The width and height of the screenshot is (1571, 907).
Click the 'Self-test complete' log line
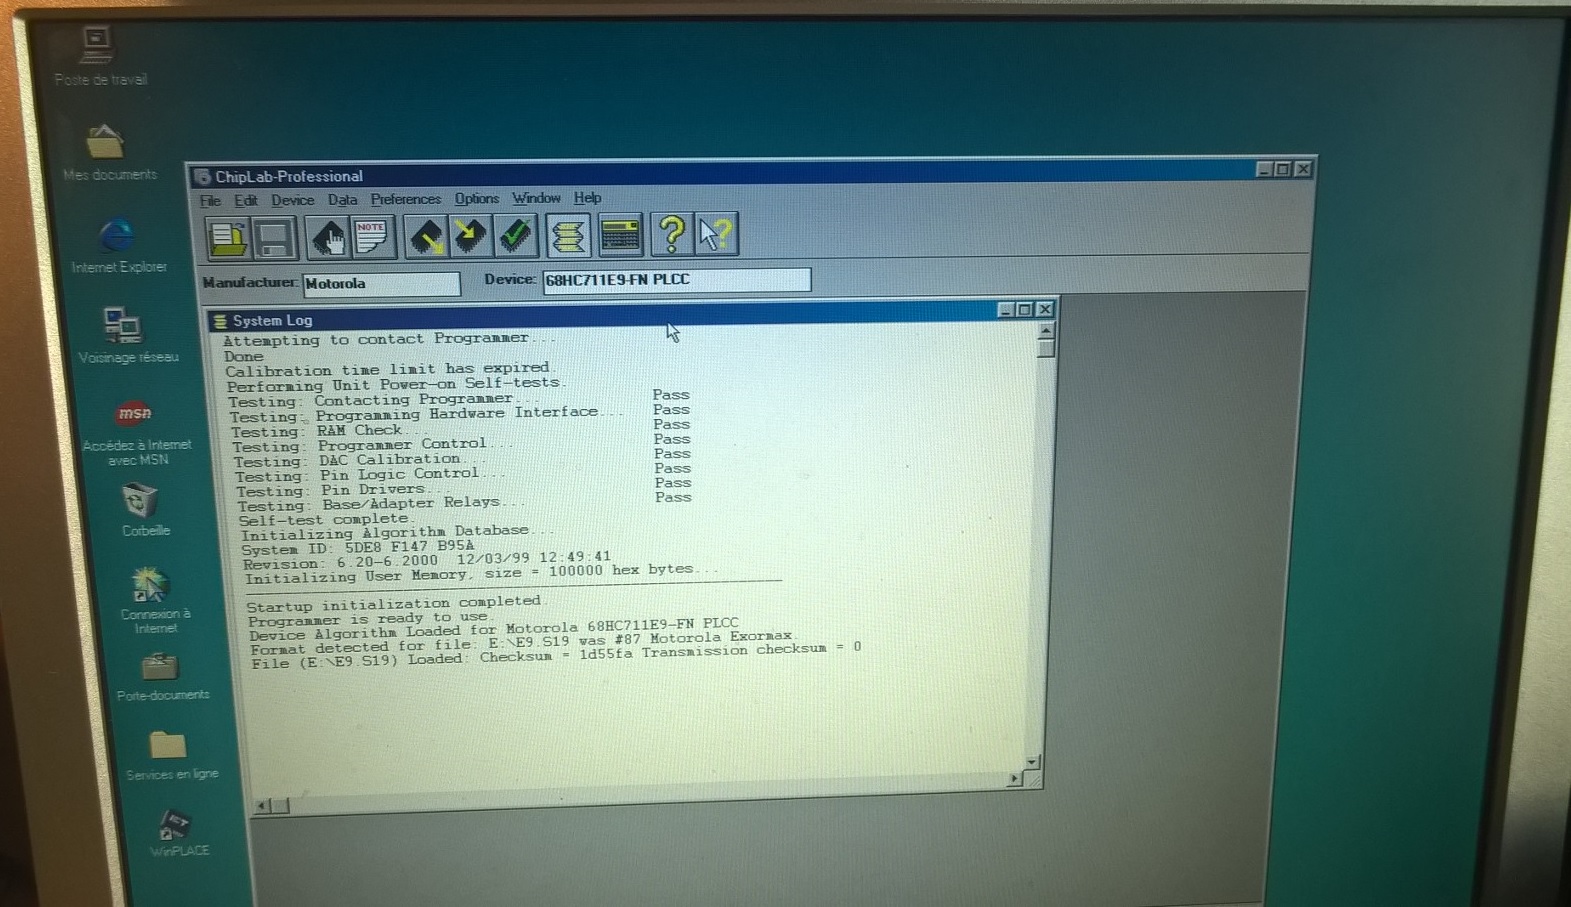point(324,520)
